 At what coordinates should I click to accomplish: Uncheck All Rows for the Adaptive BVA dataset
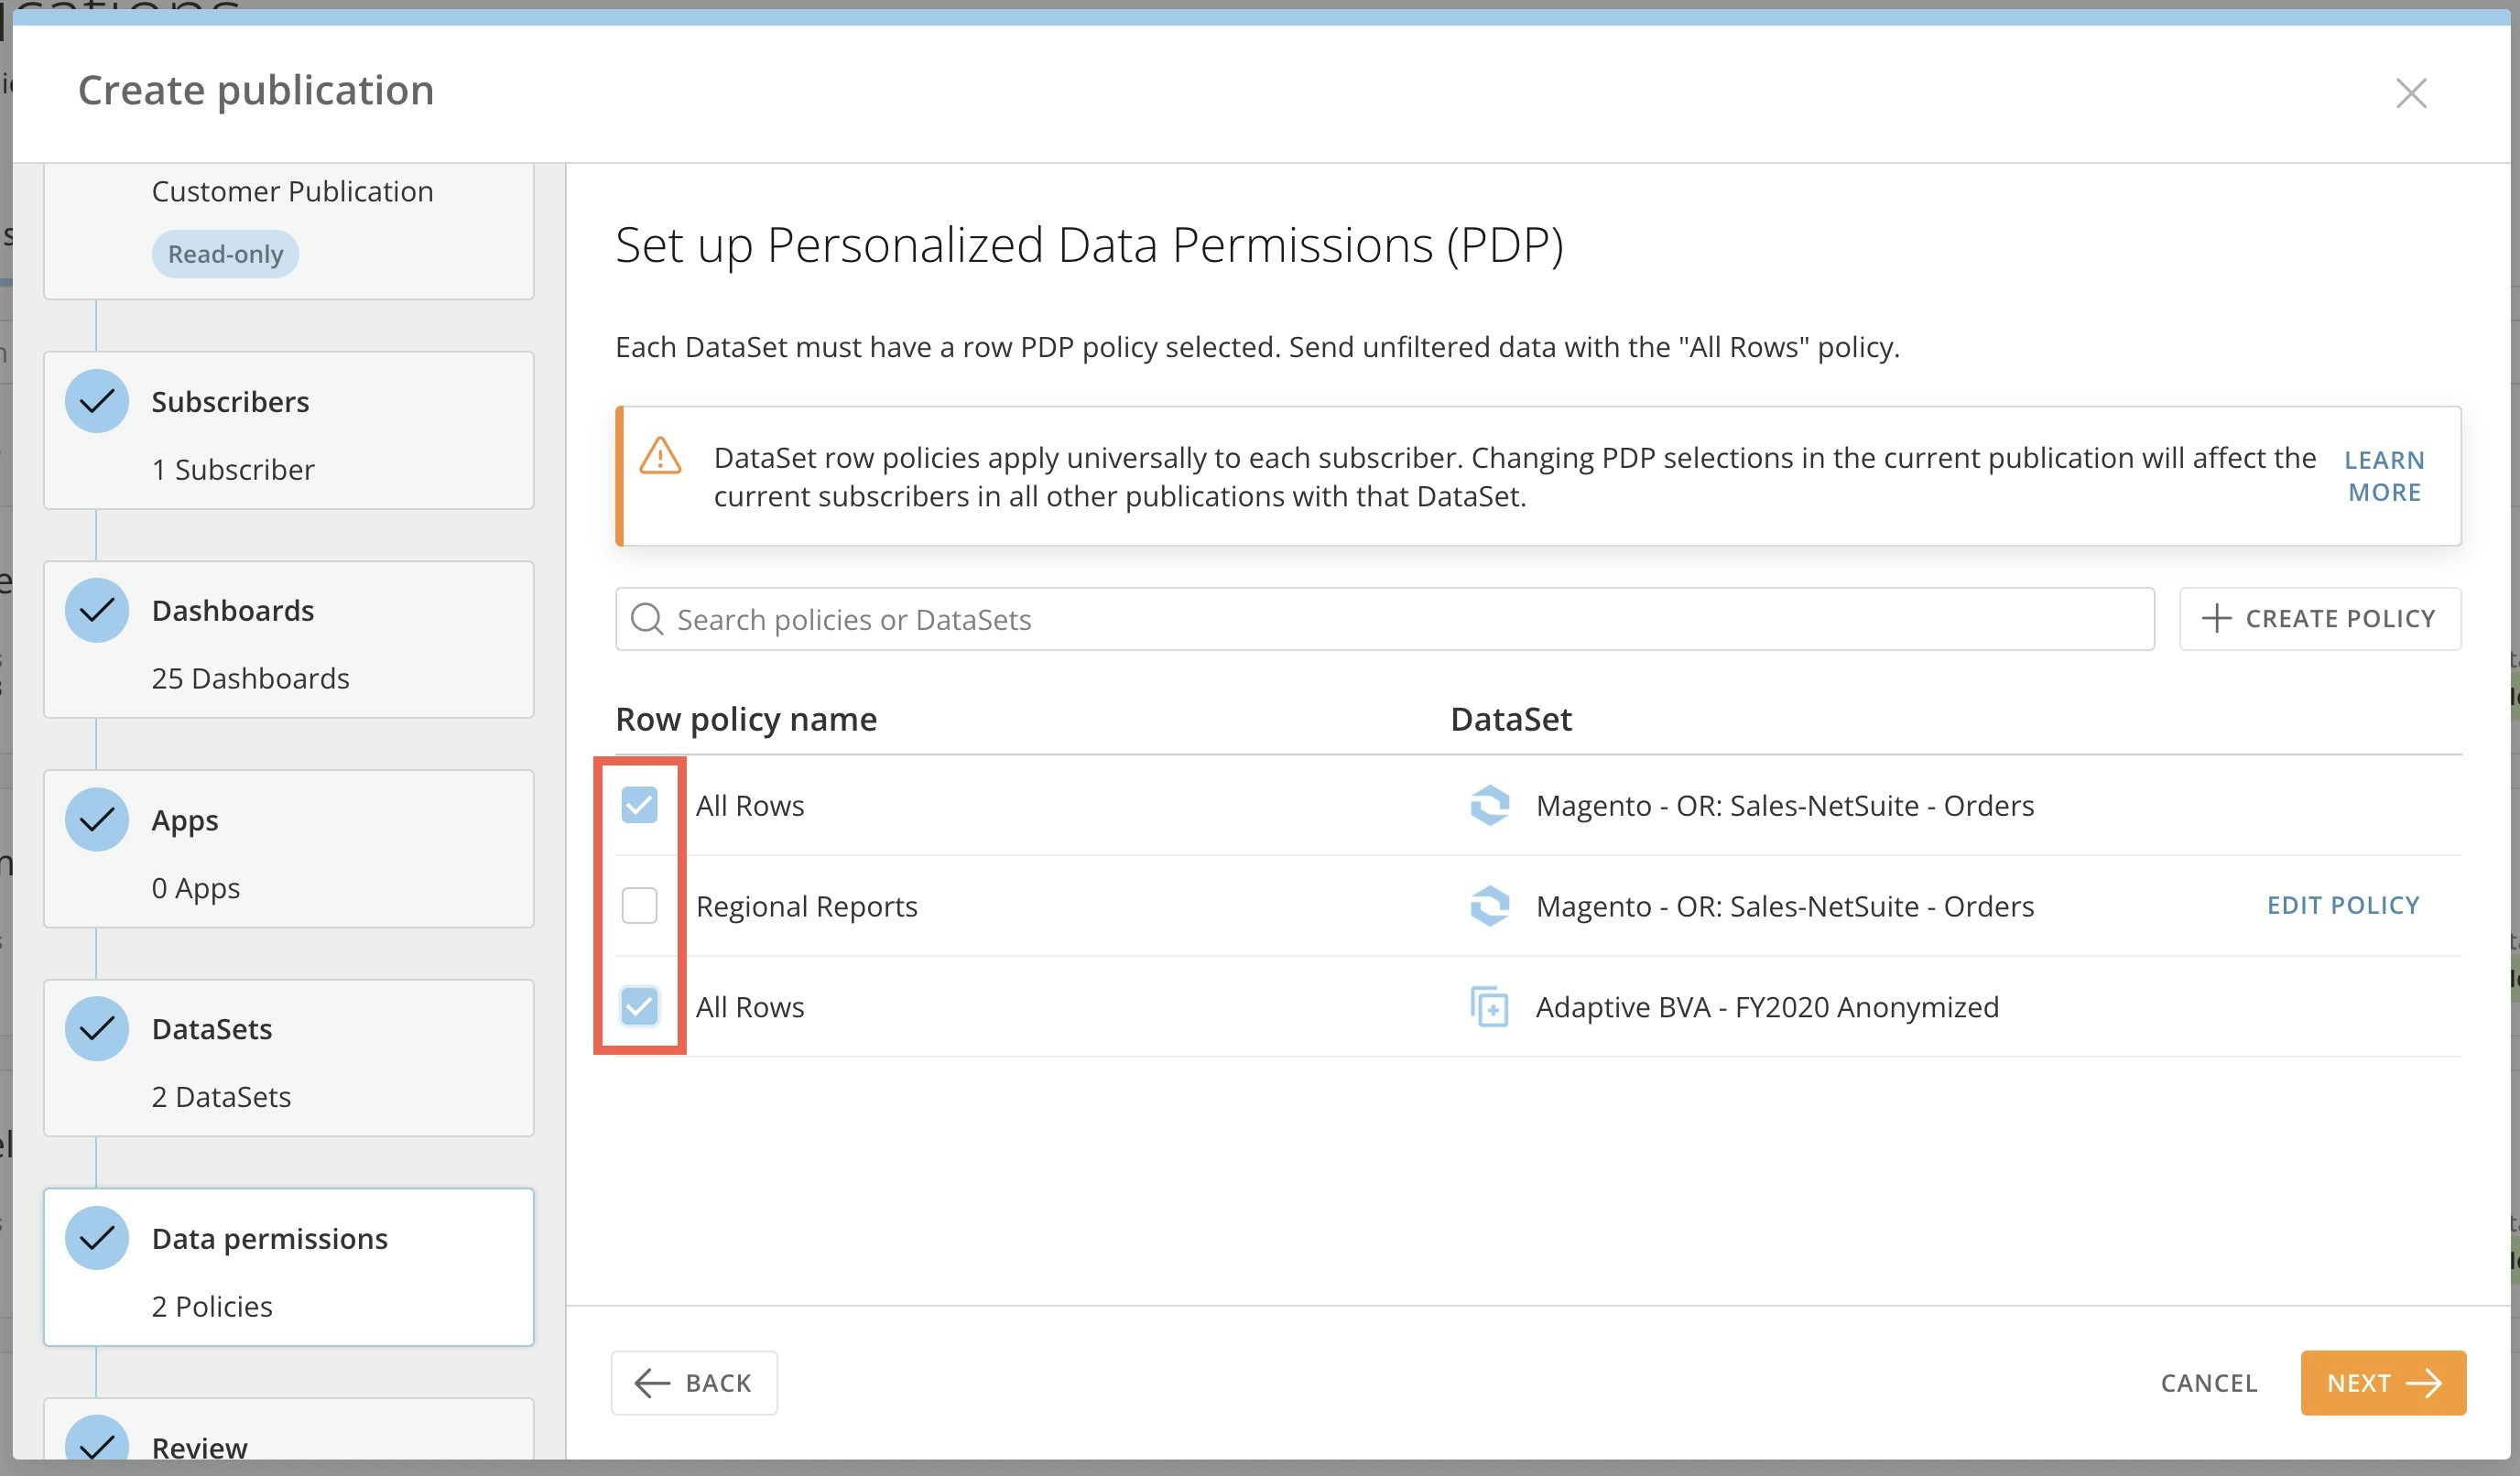coord(639,1007)
